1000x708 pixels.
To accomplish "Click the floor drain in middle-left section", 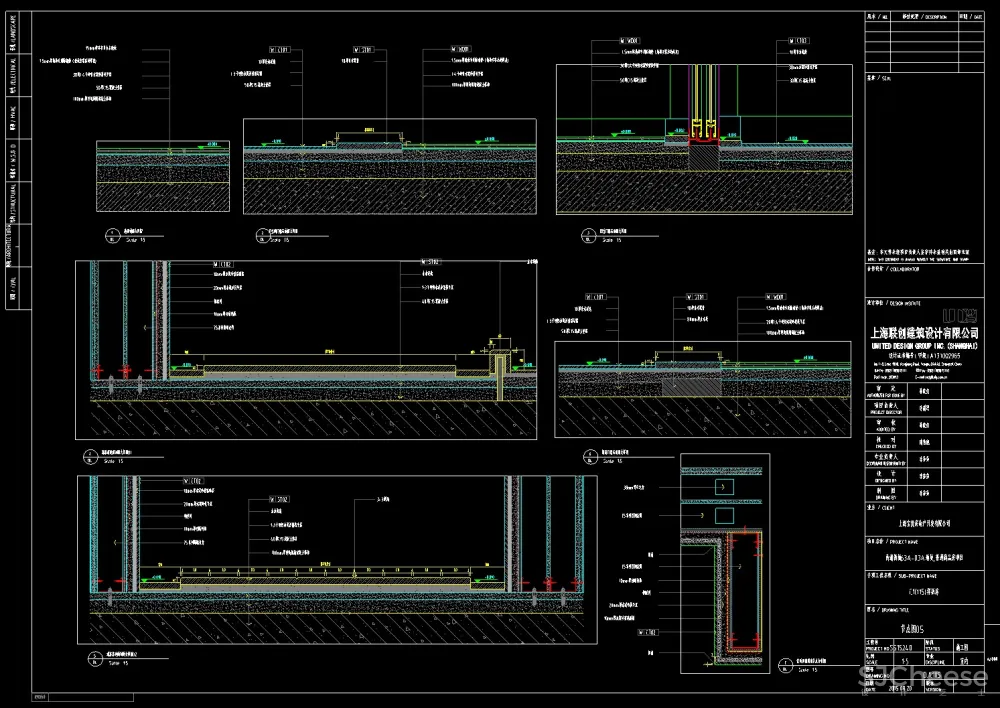I will click(x=500, y=370).
